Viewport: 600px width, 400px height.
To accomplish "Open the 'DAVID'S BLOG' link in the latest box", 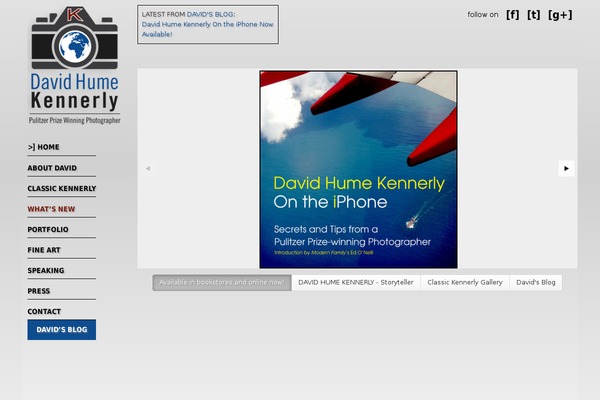I will [x=210, y=14].
